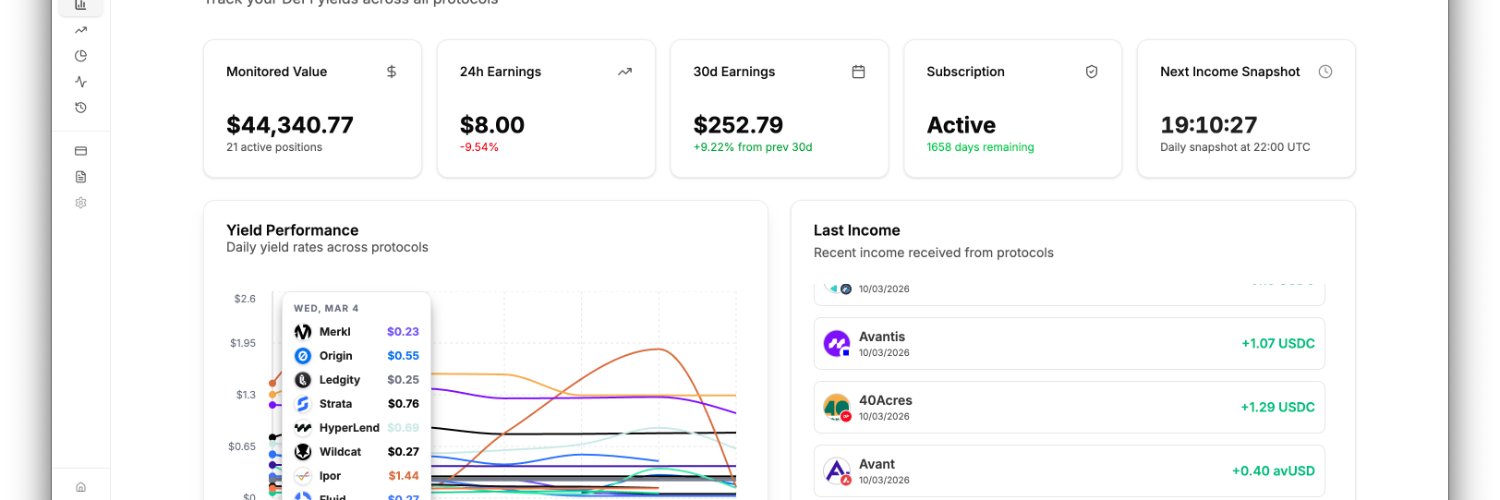Image resolution: width=1500 pixels, height=500 pixels.
Task: Click the +1.29 USDC amount
Action: pyautogui.click(x=1278, y=407)
